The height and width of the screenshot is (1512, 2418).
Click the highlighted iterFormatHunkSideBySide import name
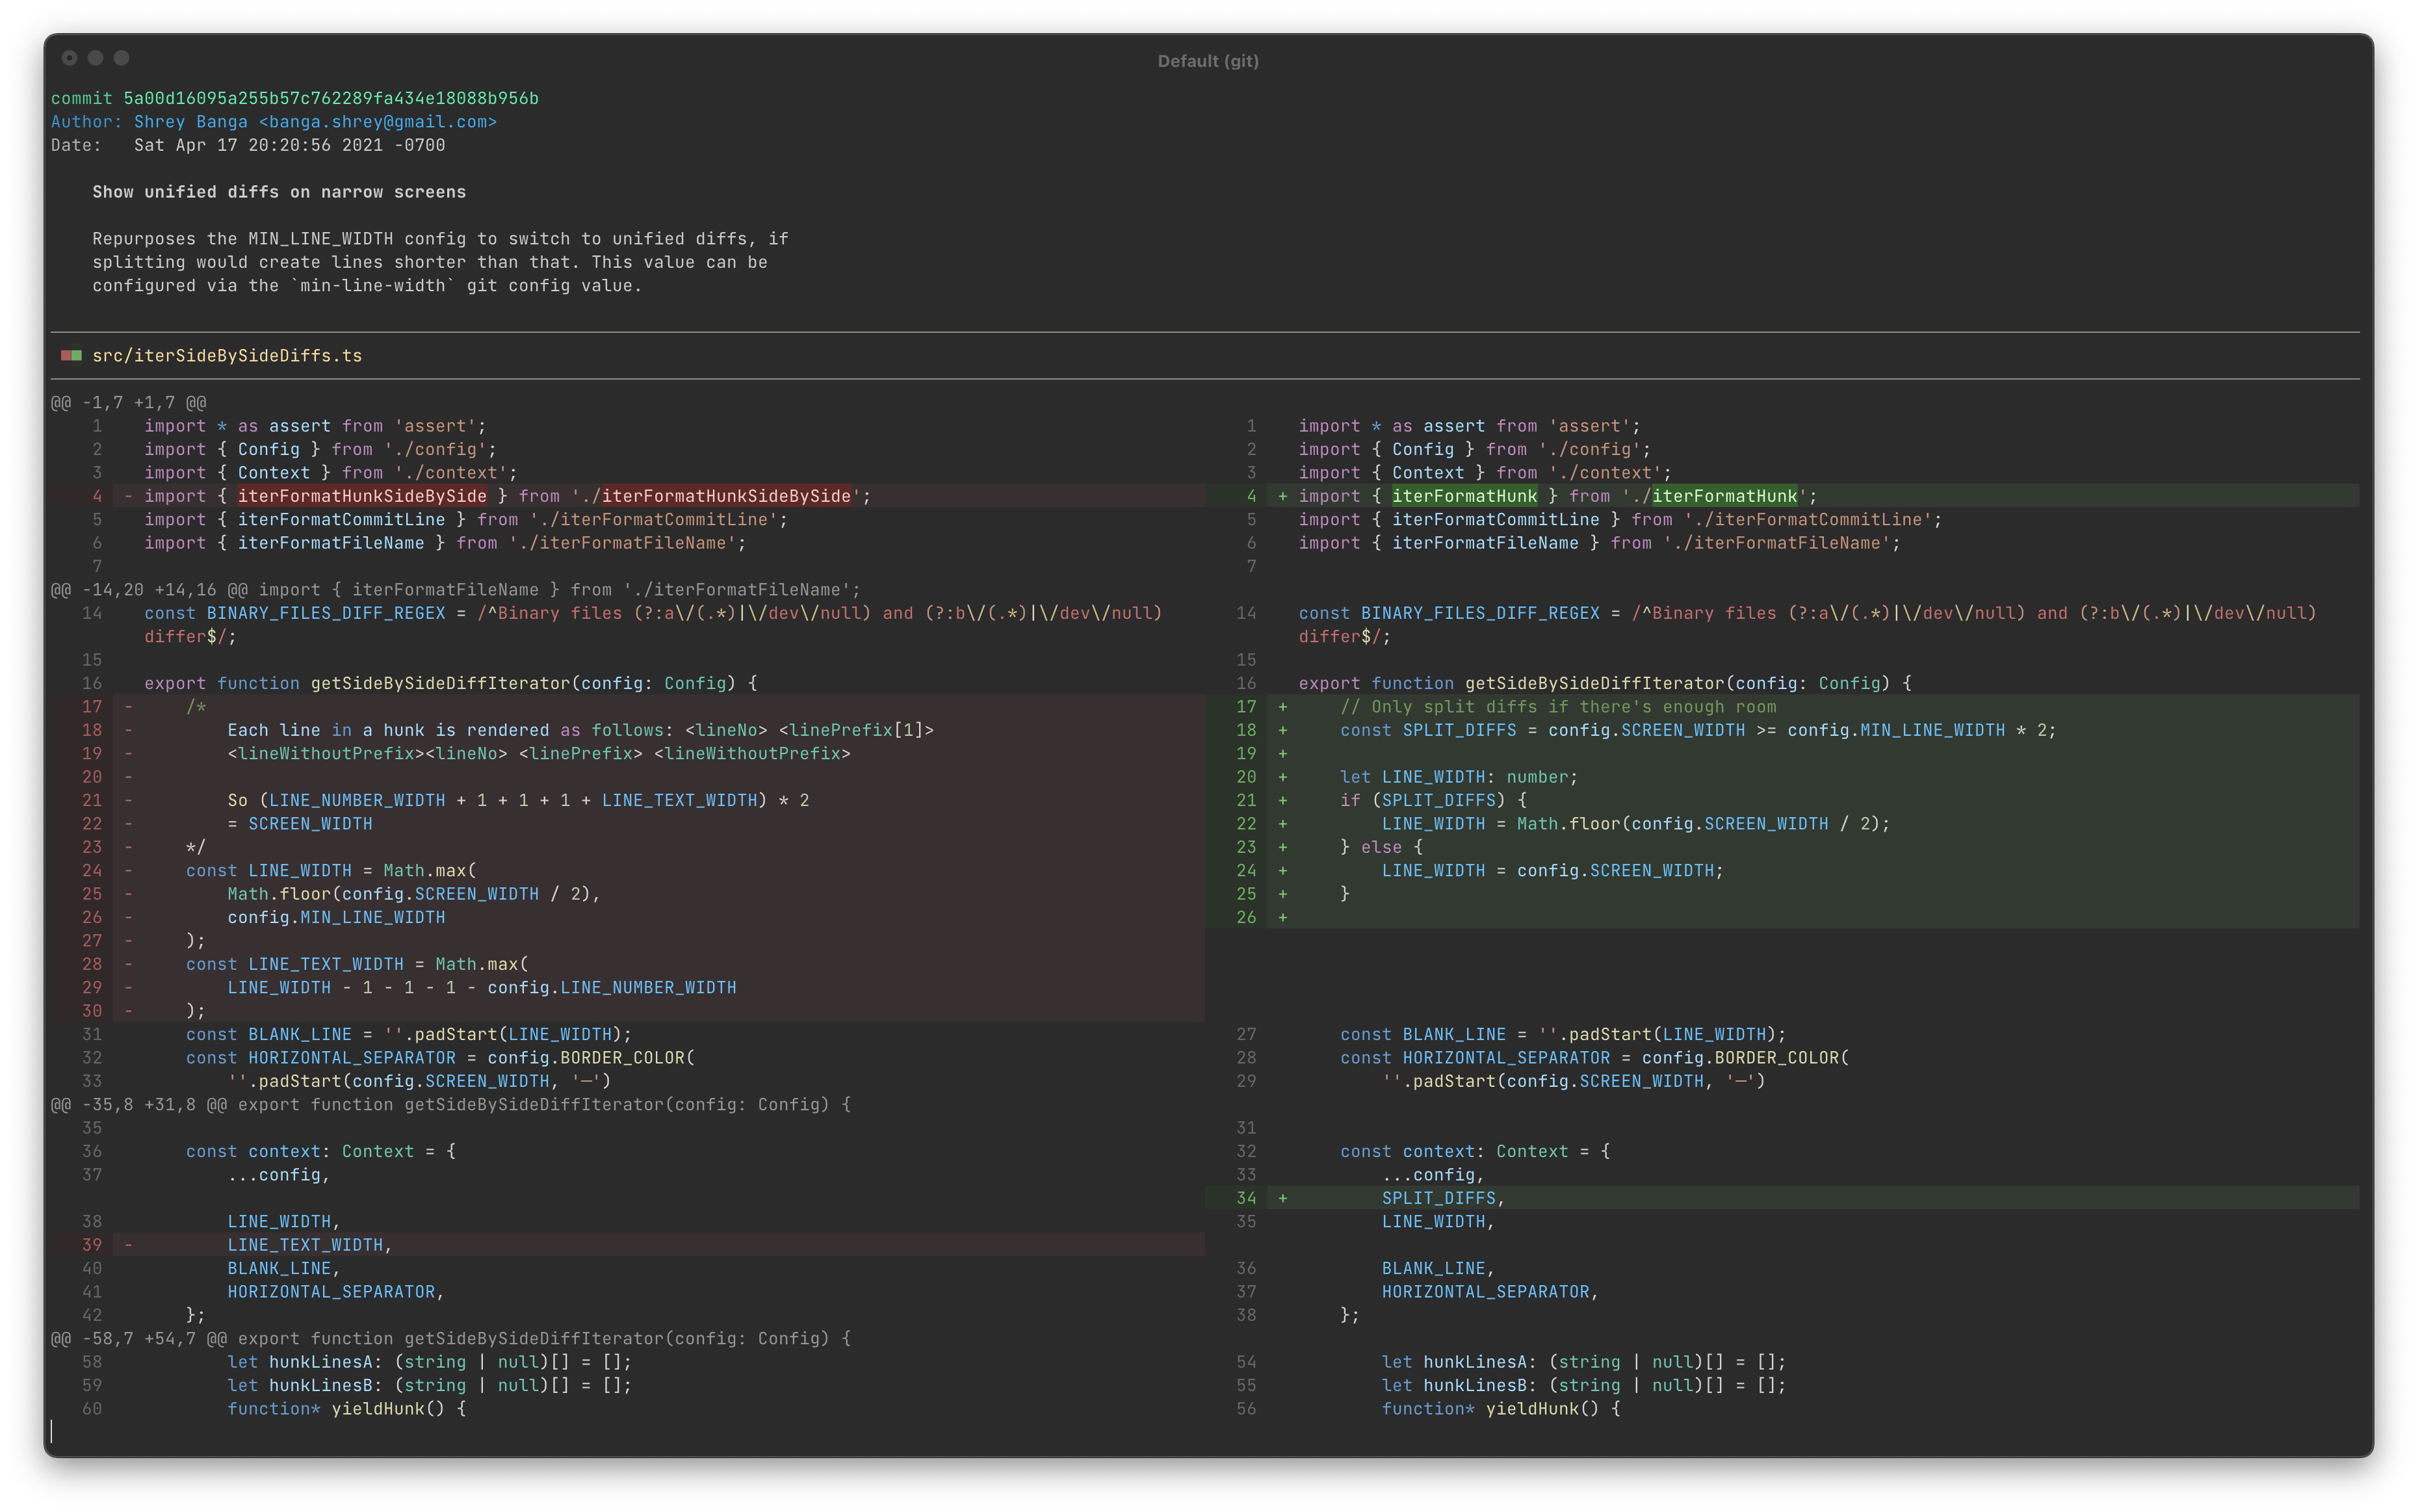click(362, 496)
